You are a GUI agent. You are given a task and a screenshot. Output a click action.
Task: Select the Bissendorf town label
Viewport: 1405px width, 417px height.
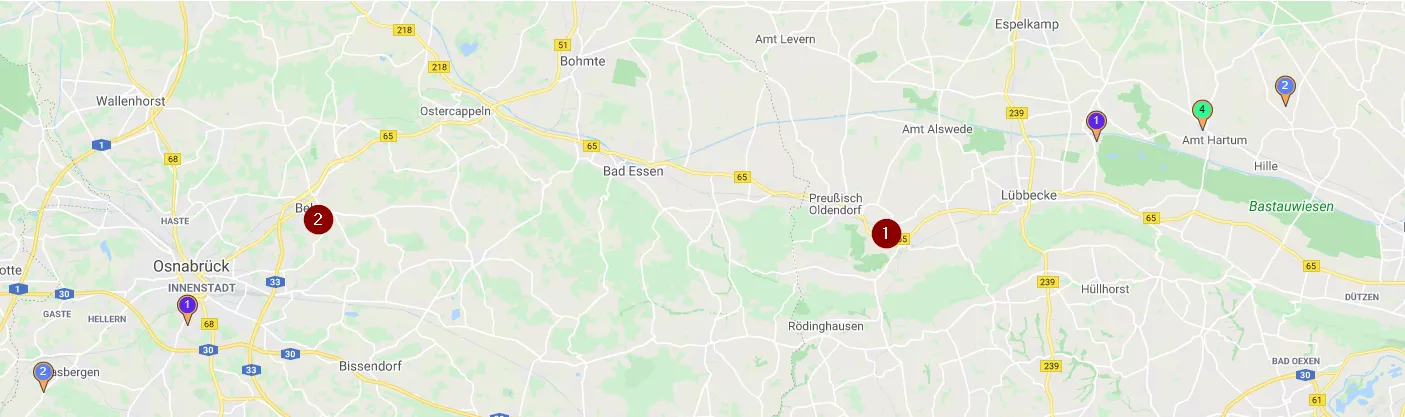[370, 366]
